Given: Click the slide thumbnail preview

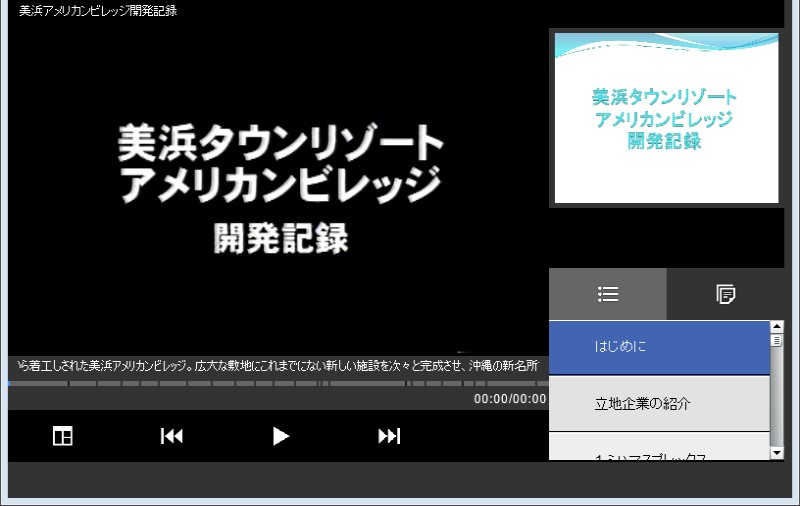Looking at the screenshot, I should 666,118.
